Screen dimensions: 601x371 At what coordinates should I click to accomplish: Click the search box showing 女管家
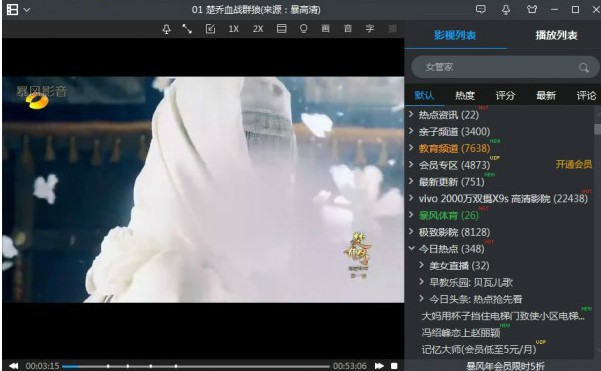click(x=505, y=67)
